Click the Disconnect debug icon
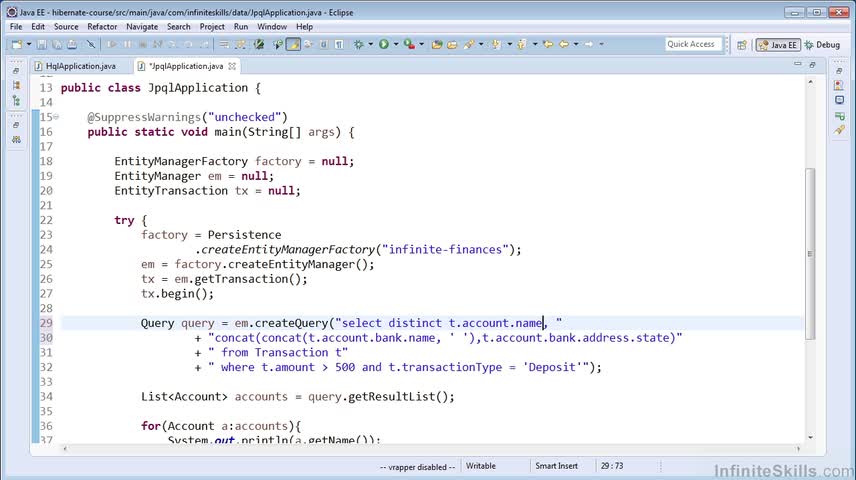 [157, 44]
